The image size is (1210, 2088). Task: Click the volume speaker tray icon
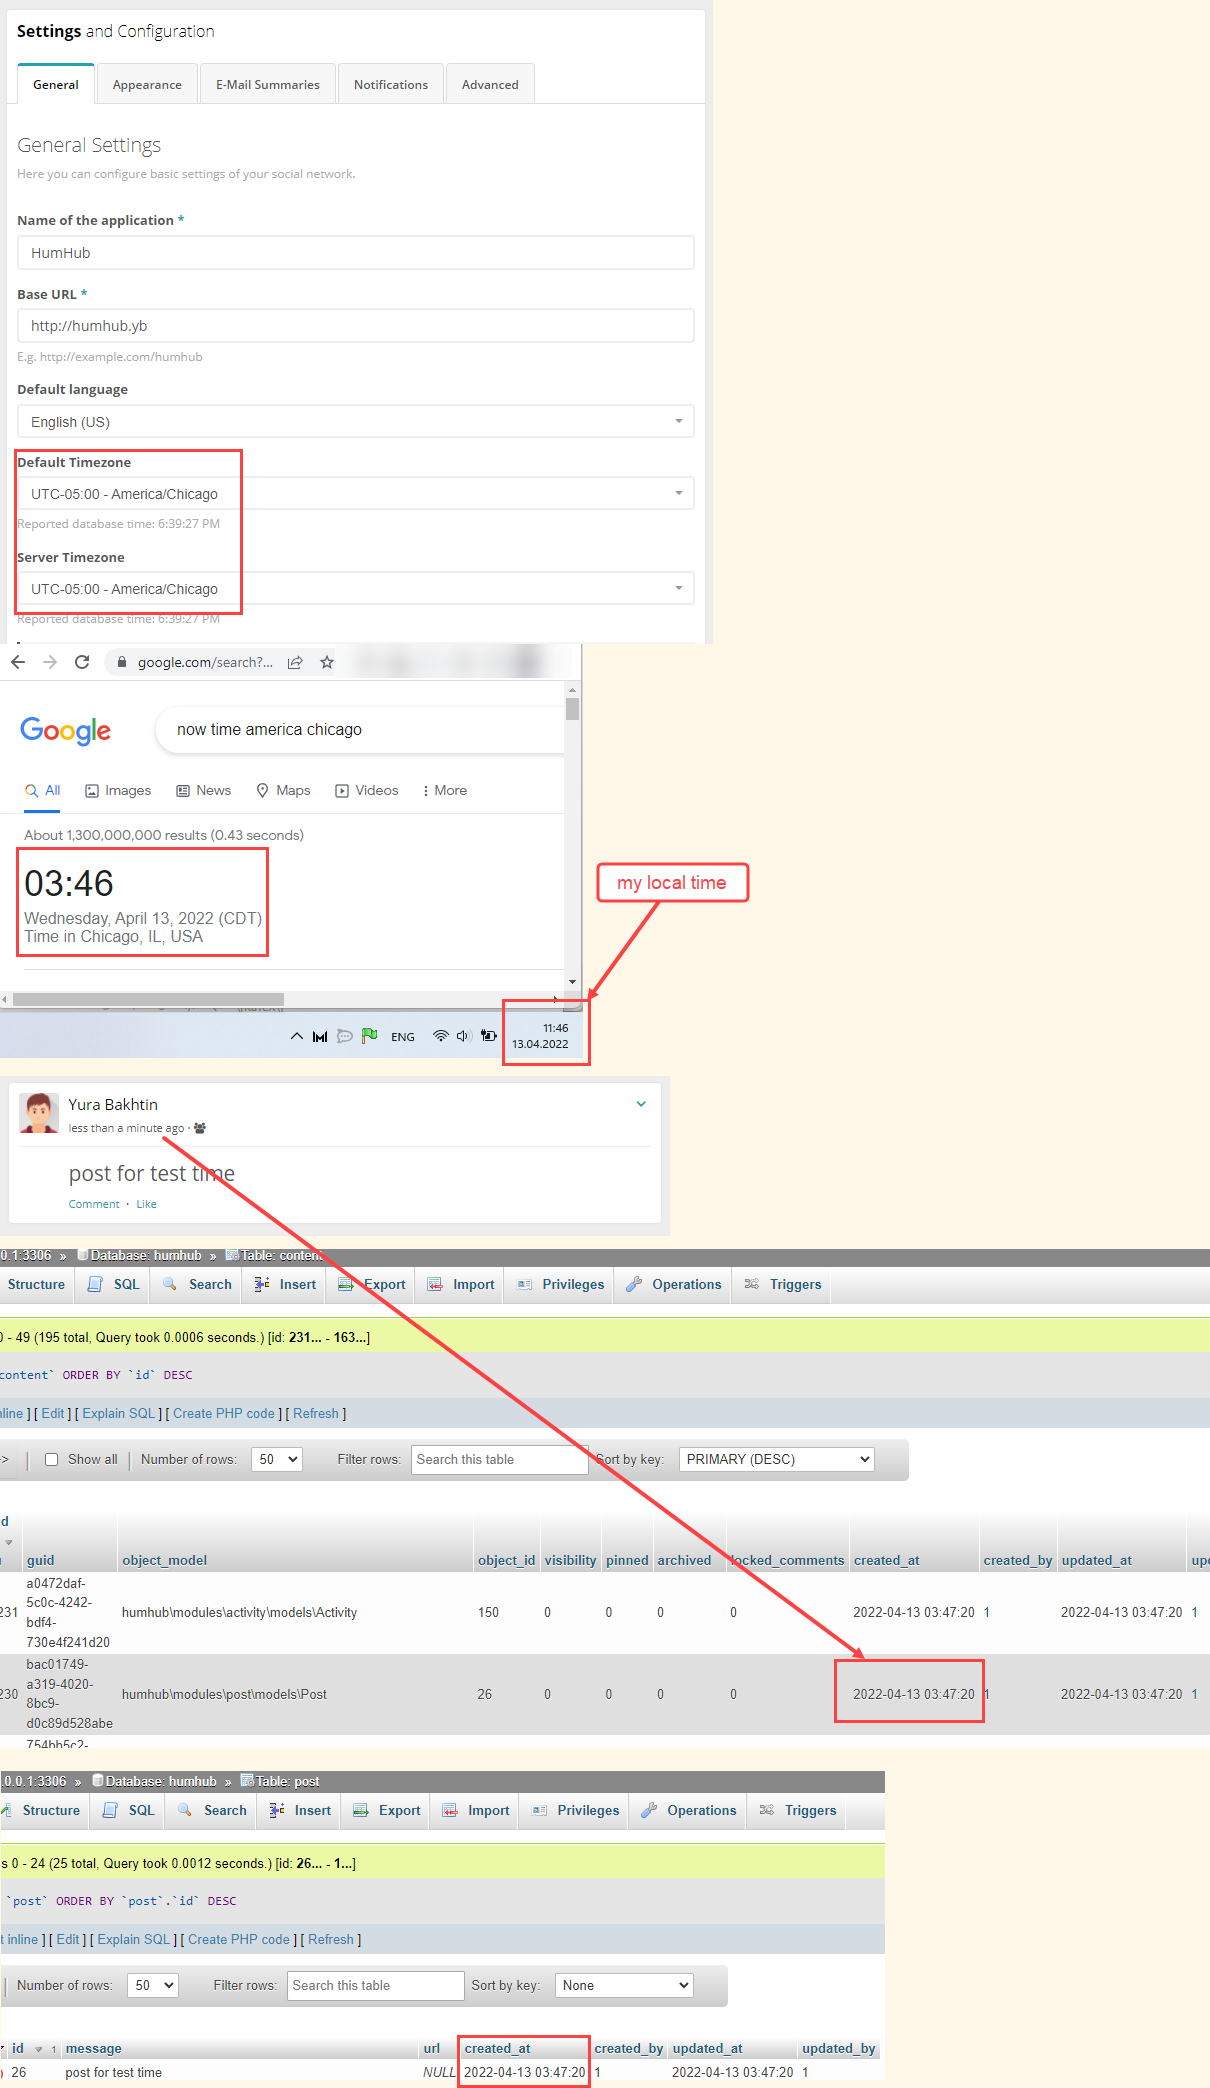(463, 1036)
